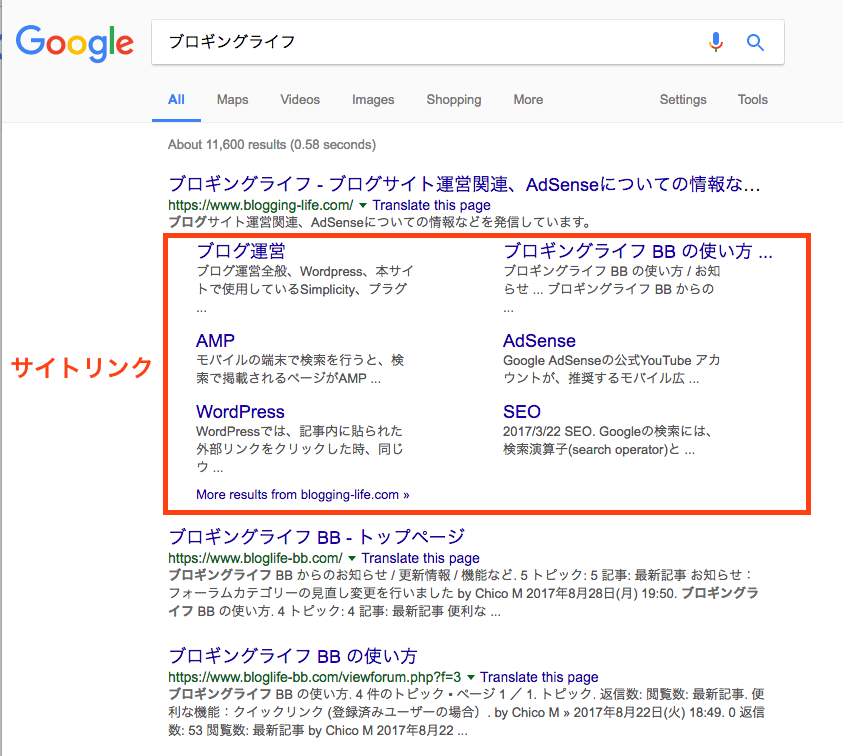Click snippet starting モバイルの端末で検索を行うと

tap(300, 369)
